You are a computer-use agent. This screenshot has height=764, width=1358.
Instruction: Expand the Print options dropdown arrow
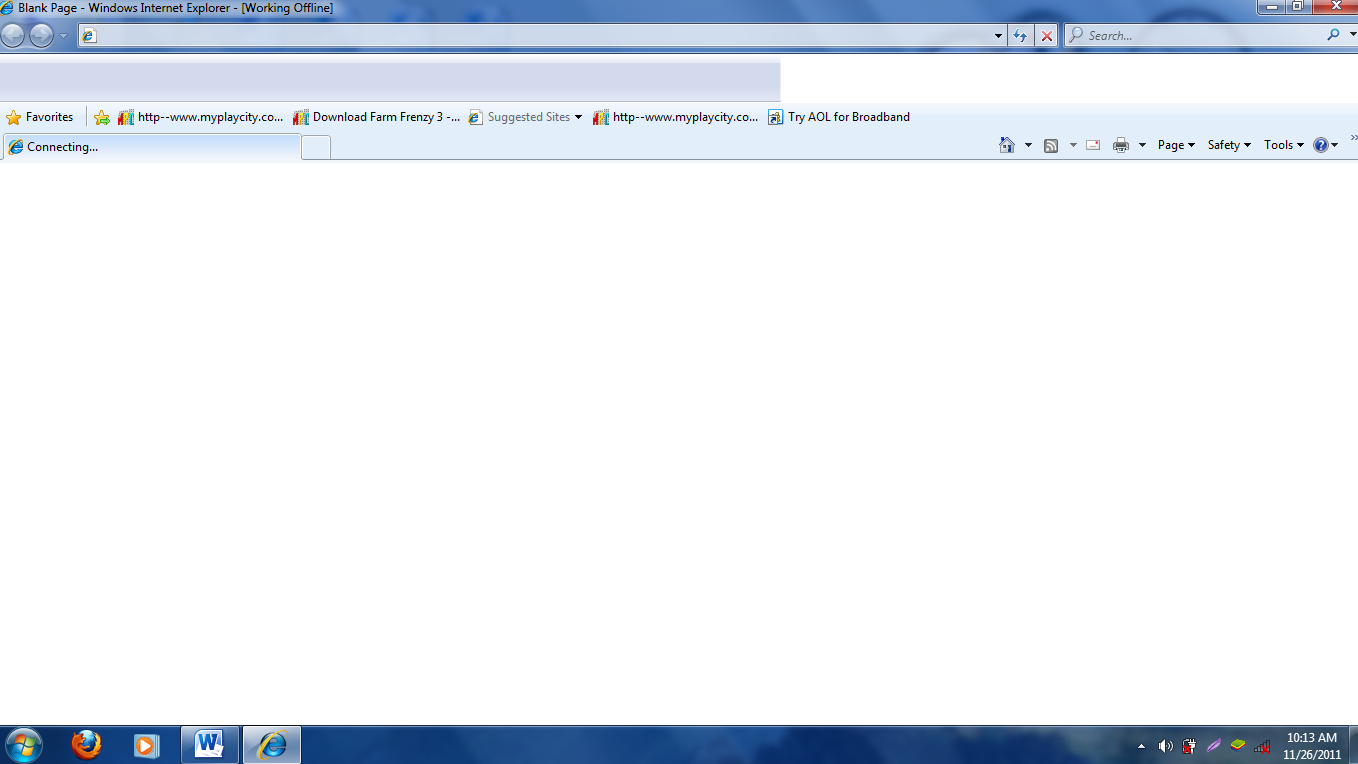point(1142,146)
